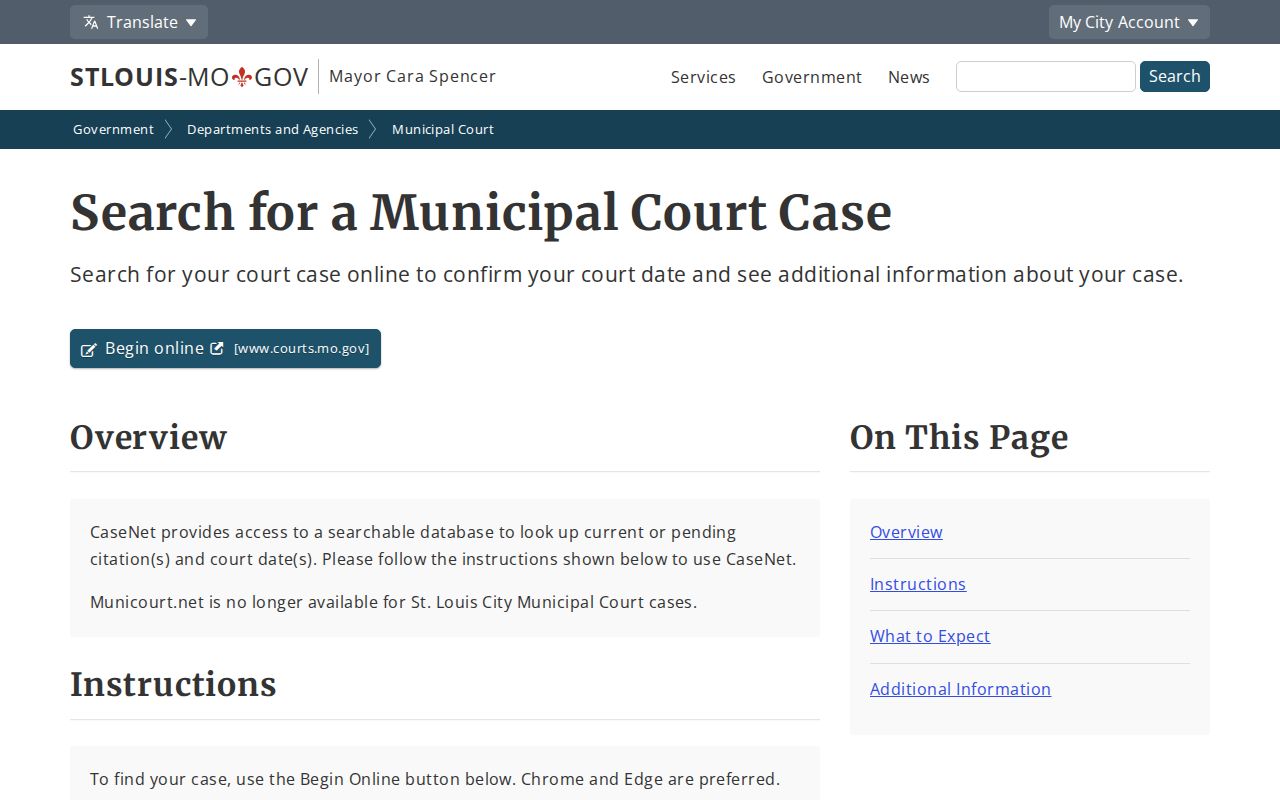The width and height of the screenshot is (1280, 800).
Task: Click the Search button
Action: pos(1175,76)
